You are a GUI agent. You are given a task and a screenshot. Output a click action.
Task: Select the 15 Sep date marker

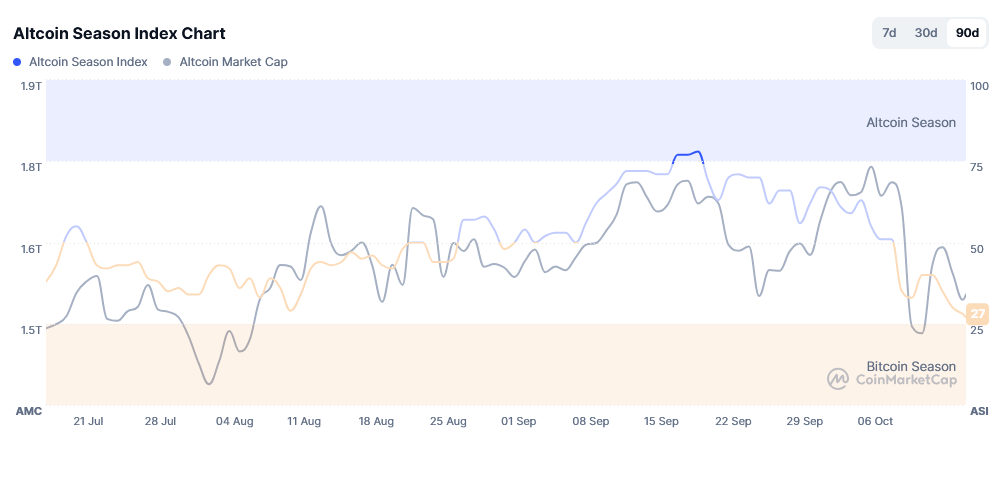pyautogui.click(x=662, y=422)
